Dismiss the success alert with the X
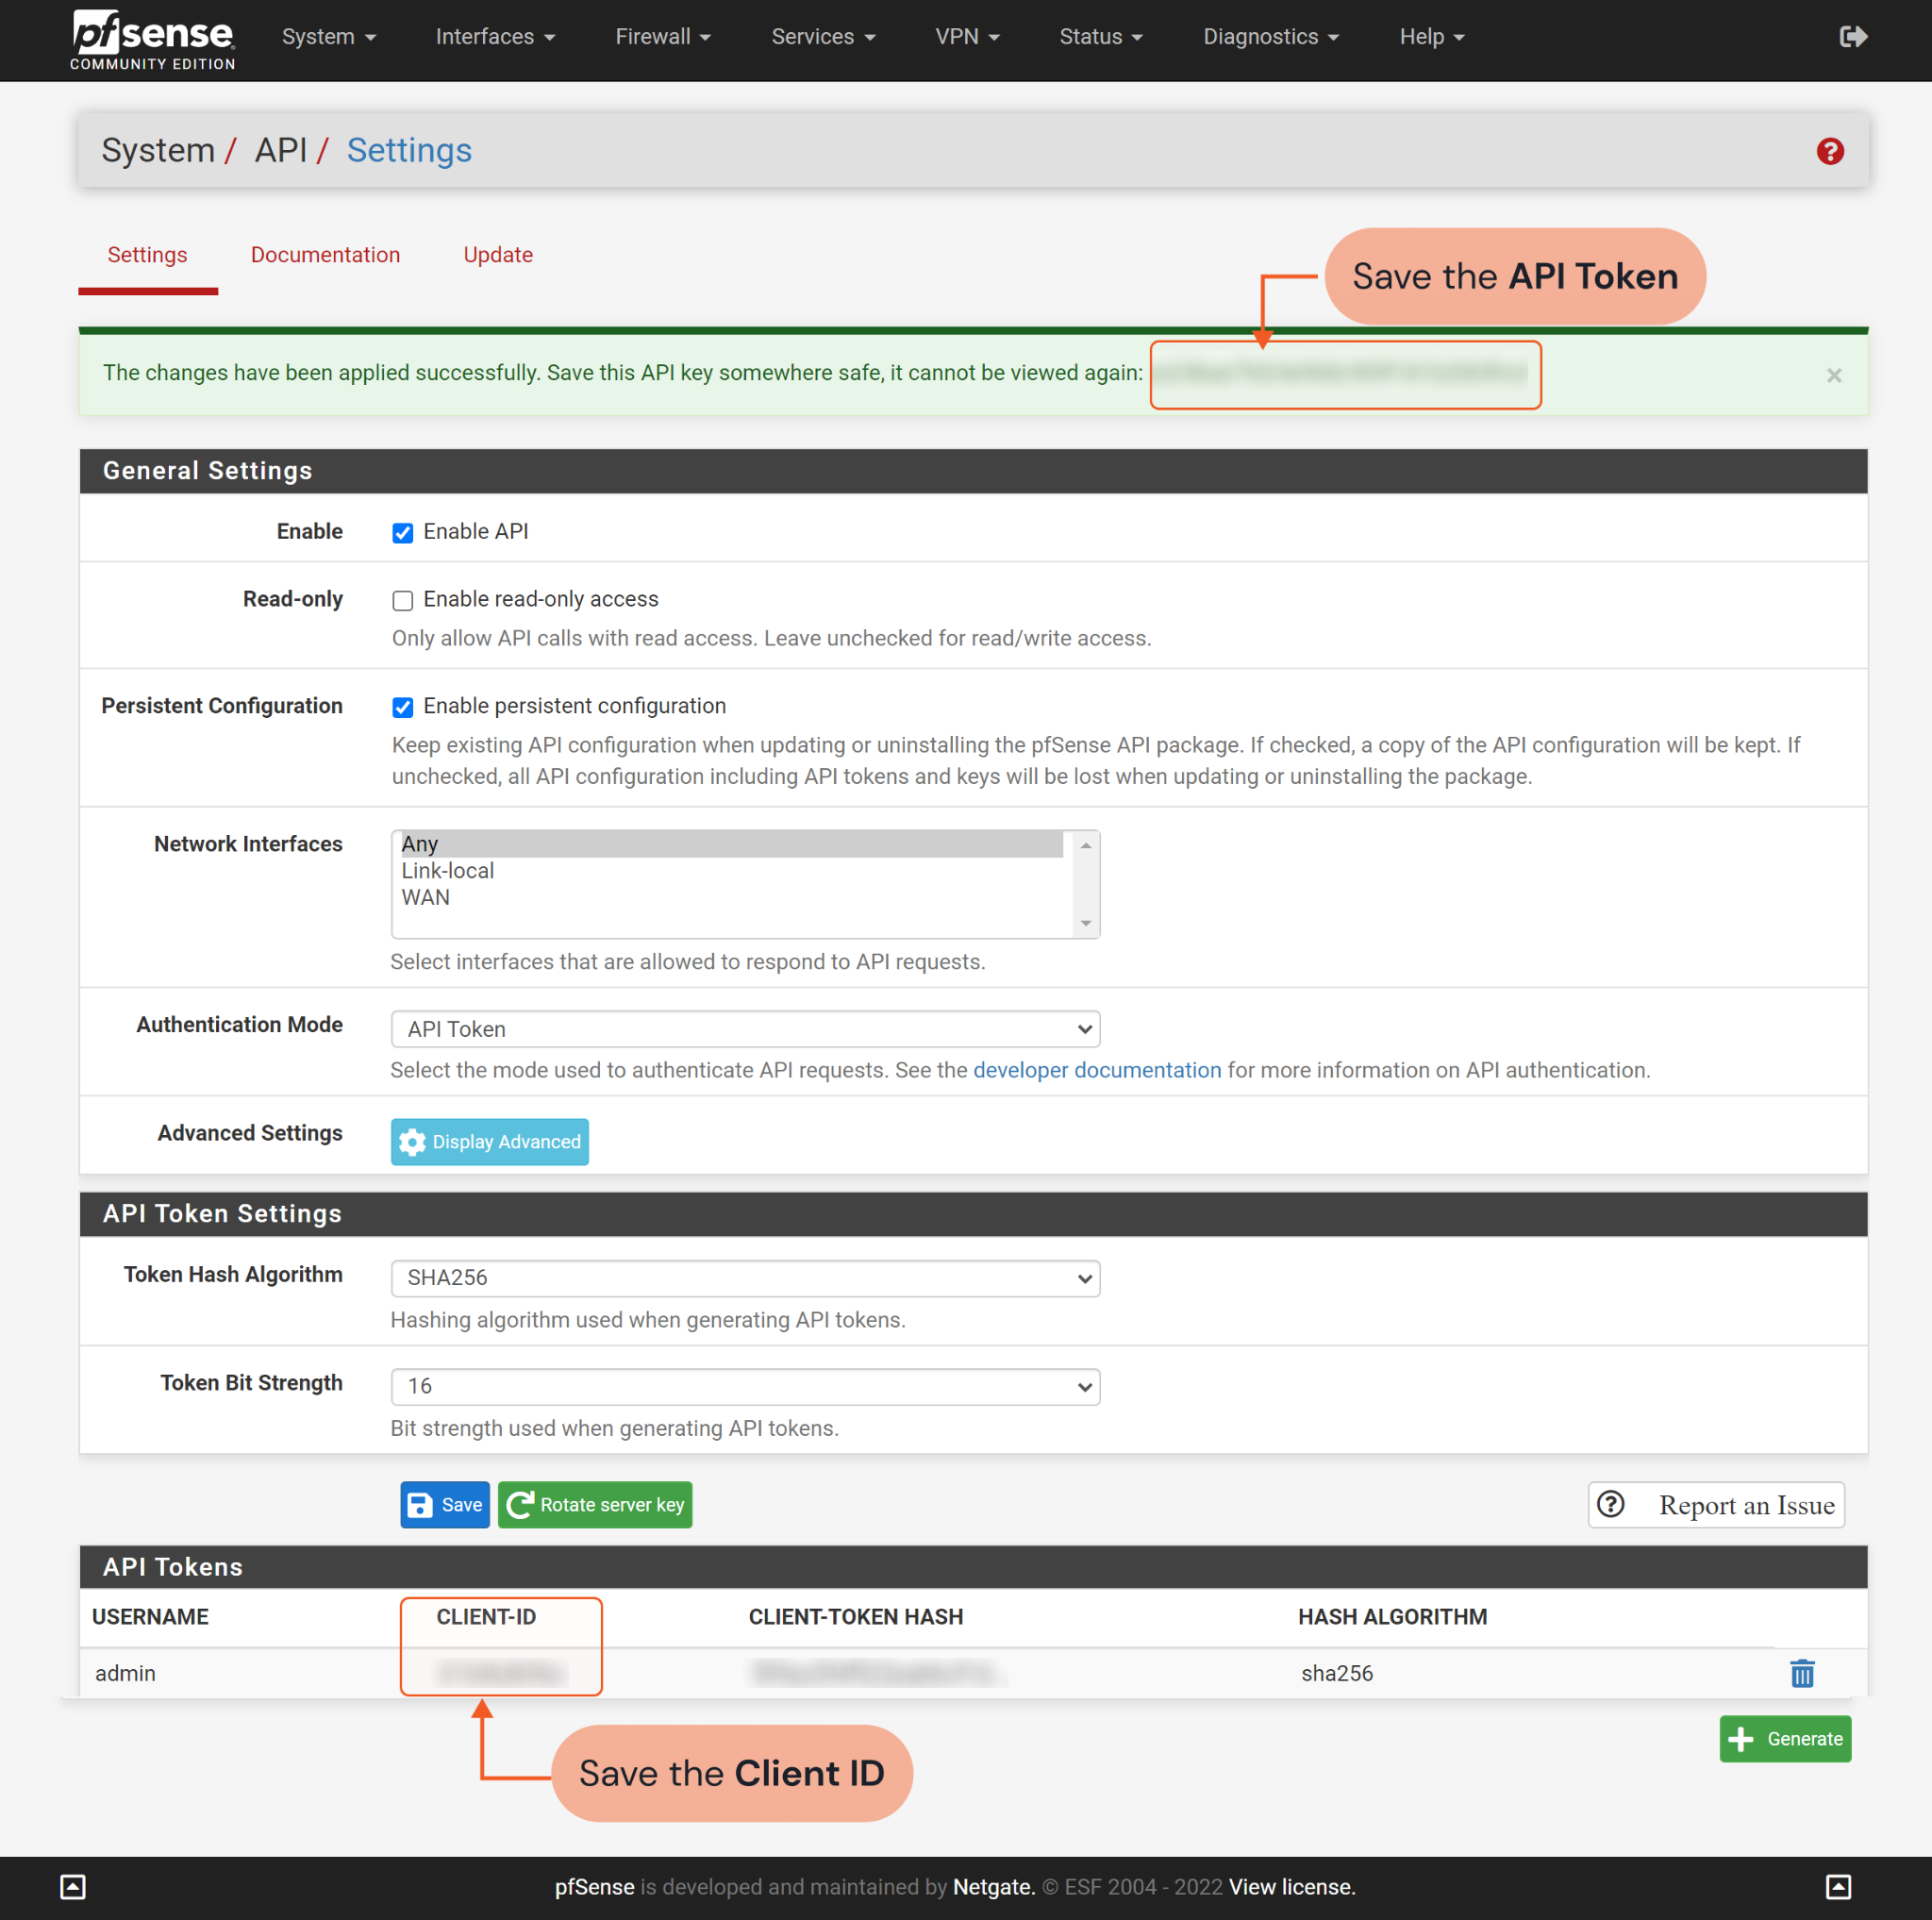The height and width of the screenshot is (1920, 1932). coord(1833,375)
